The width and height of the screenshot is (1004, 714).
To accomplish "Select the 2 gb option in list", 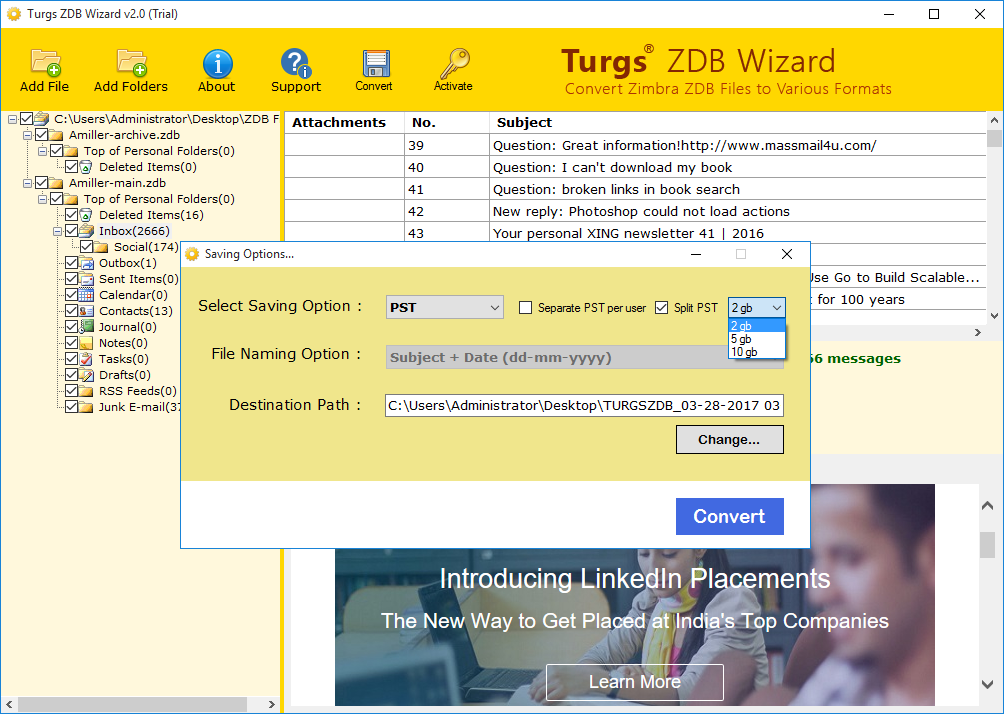I will click(757, 326).
